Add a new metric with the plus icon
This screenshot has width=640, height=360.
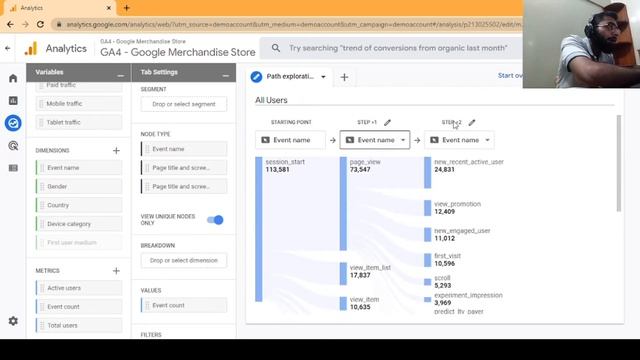click(116, 271)
